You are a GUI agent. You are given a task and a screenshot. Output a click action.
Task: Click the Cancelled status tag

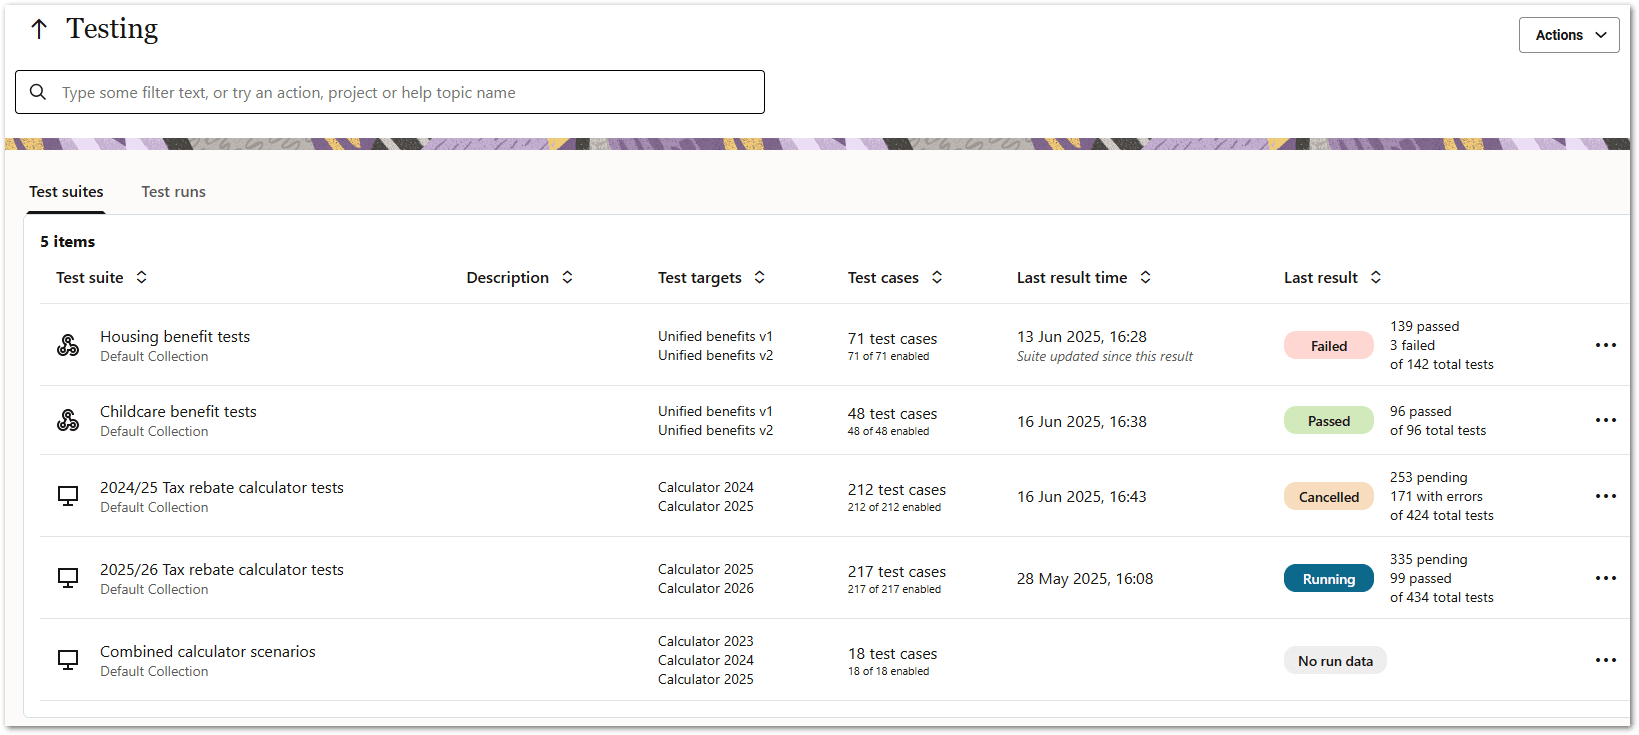click(x=1328, y=495)
